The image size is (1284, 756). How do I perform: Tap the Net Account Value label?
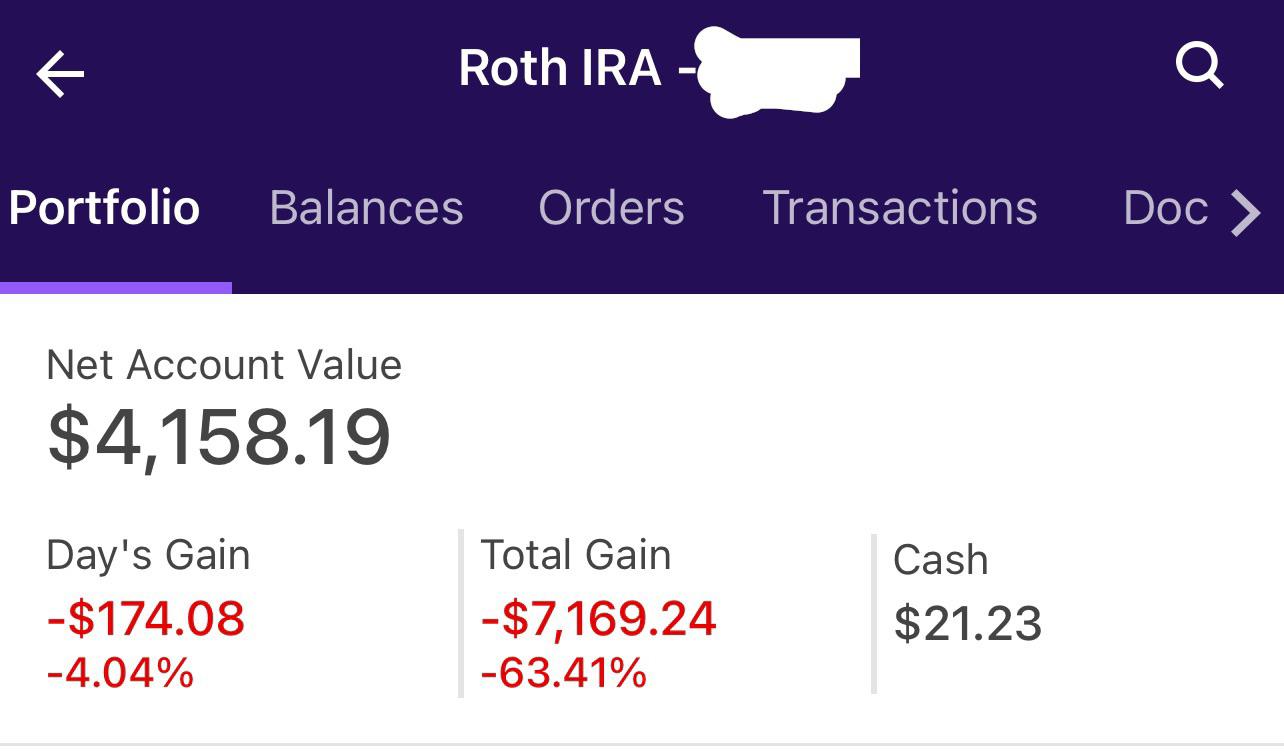point(224,365)
